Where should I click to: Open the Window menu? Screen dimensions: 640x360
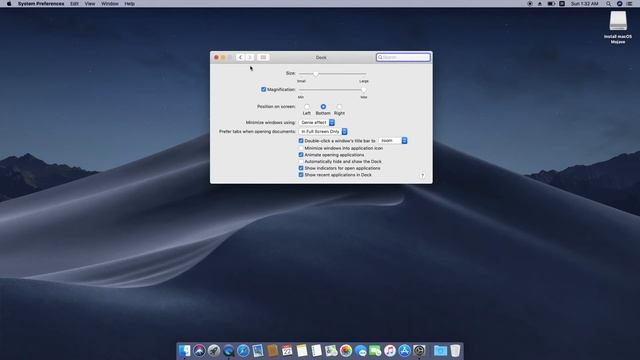coord(109,4)
